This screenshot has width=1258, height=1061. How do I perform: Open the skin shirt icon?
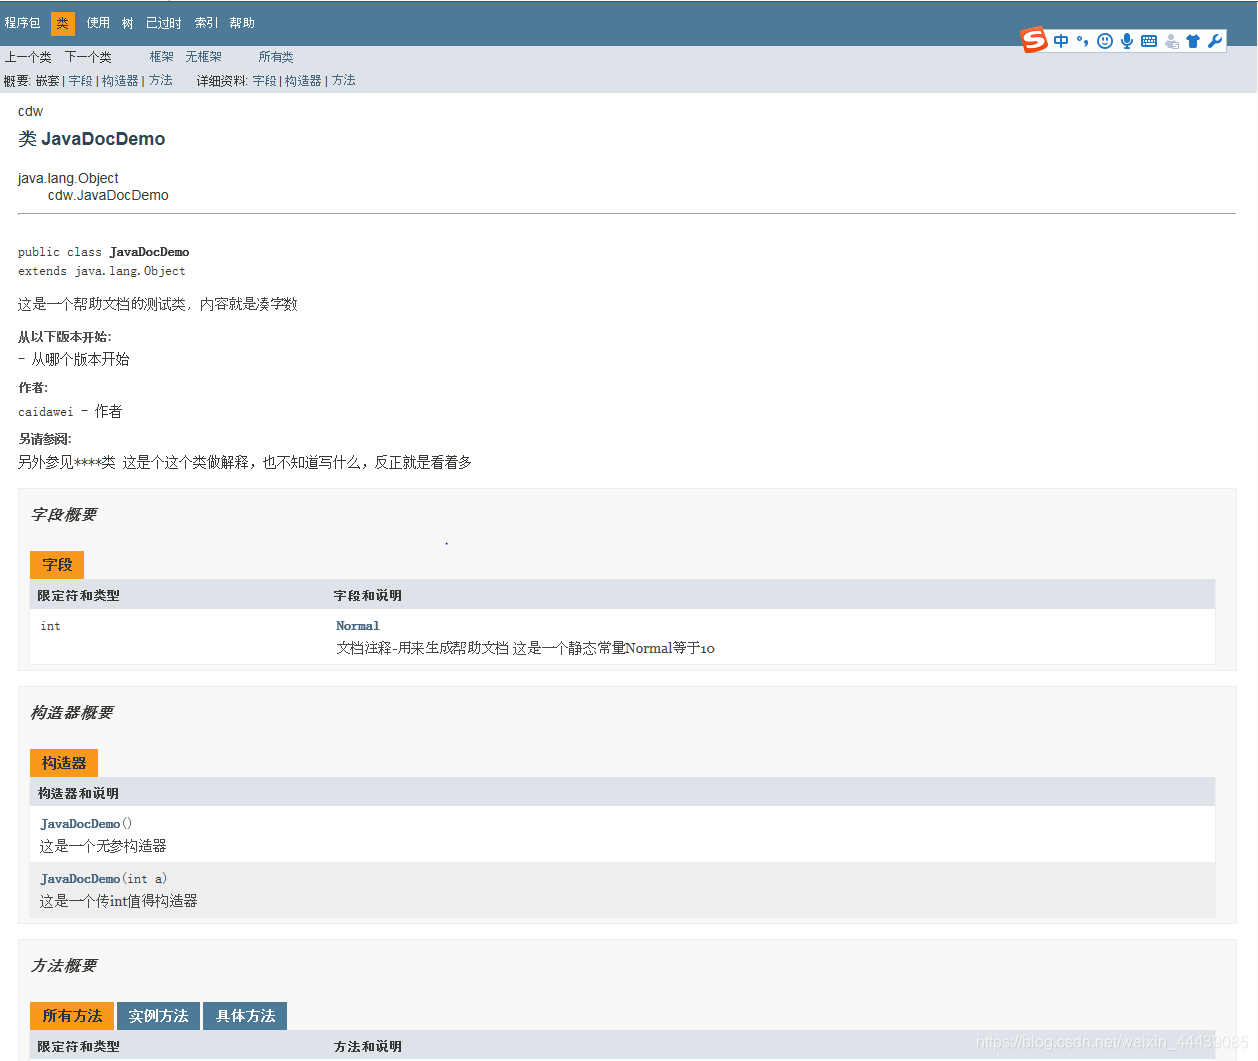pos(1193,41)
